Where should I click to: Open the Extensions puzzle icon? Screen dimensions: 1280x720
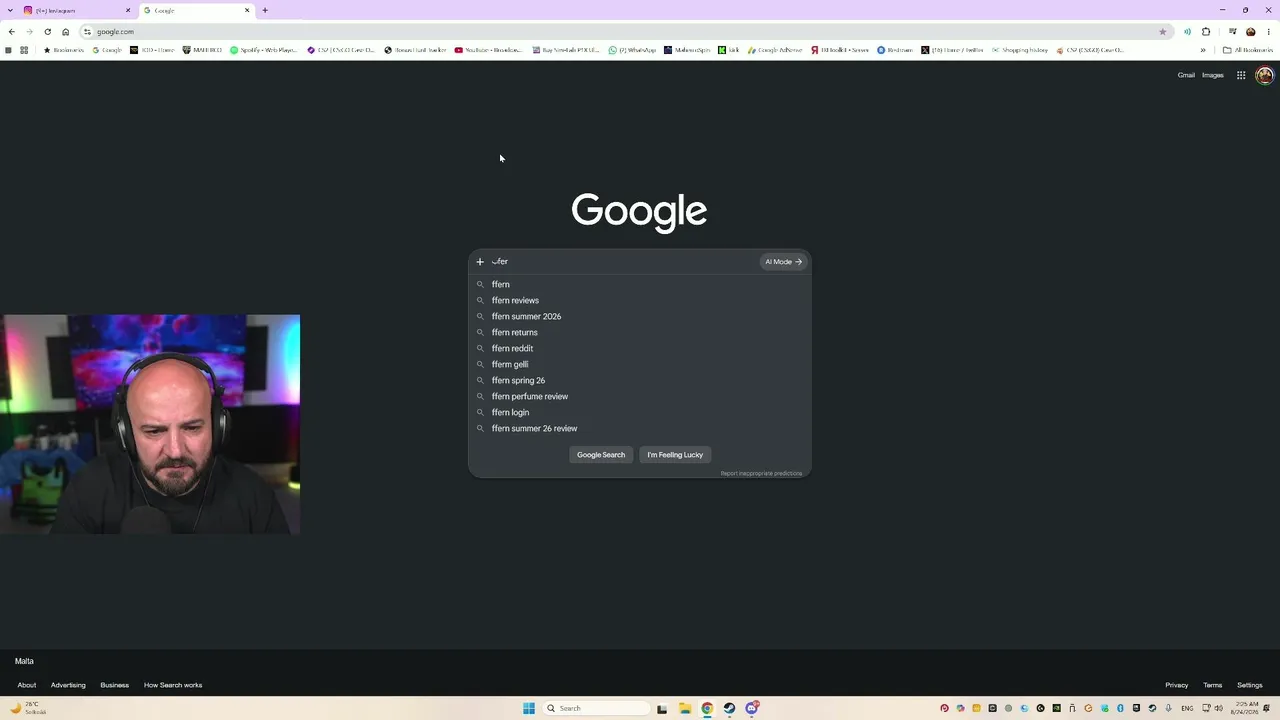click(x=1206, y=32)
